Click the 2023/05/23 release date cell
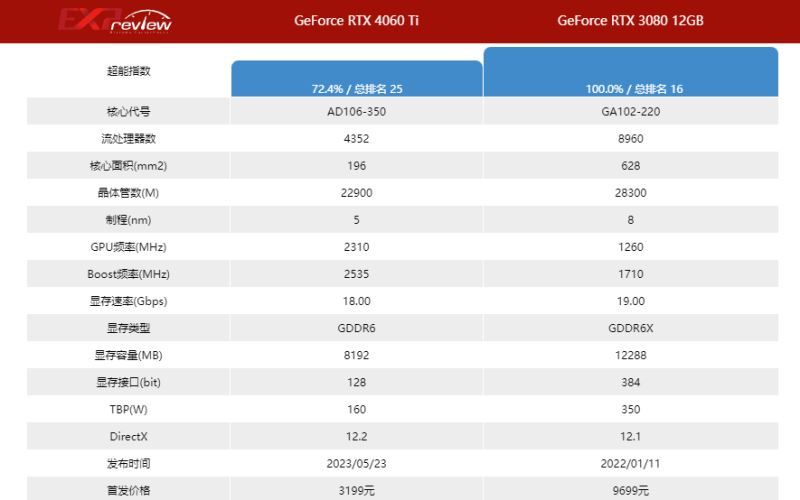This screenshot has height=500, width=800. 357,463
